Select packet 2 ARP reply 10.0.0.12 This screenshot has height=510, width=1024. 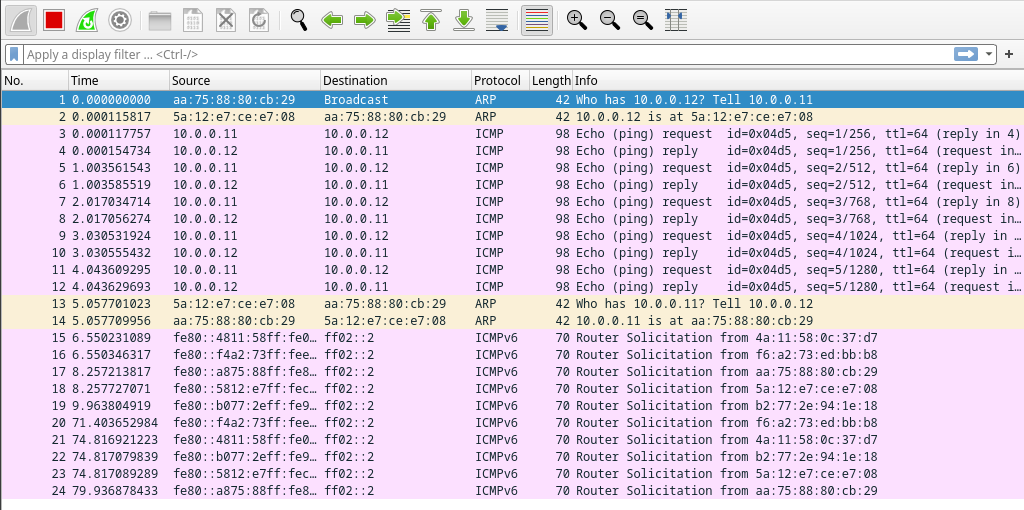tap(512, 117)
